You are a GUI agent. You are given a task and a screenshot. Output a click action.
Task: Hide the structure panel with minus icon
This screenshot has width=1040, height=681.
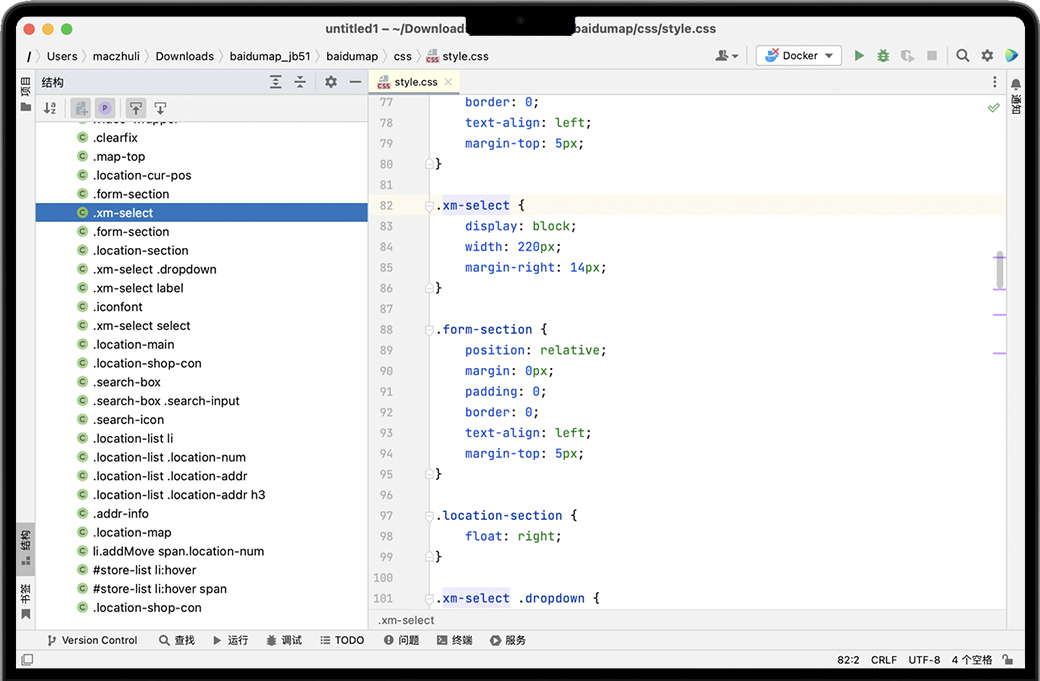(x=355, y=82)
